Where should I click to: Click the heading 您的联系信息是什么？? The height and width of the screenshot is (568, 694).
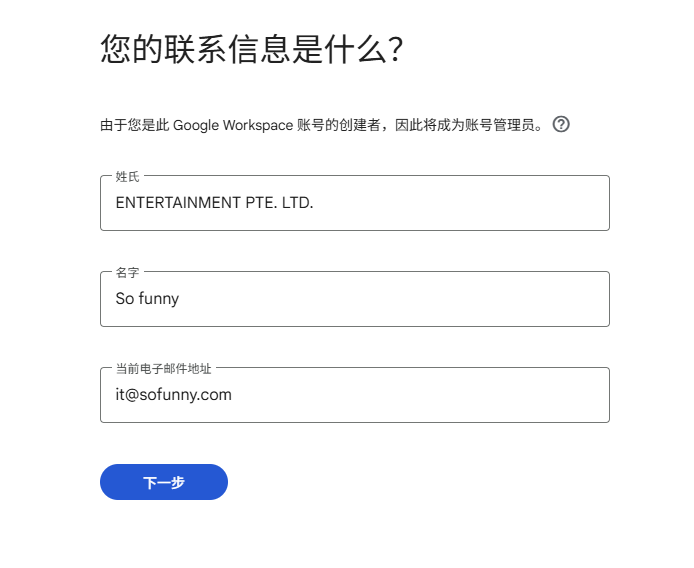[251, 49]
